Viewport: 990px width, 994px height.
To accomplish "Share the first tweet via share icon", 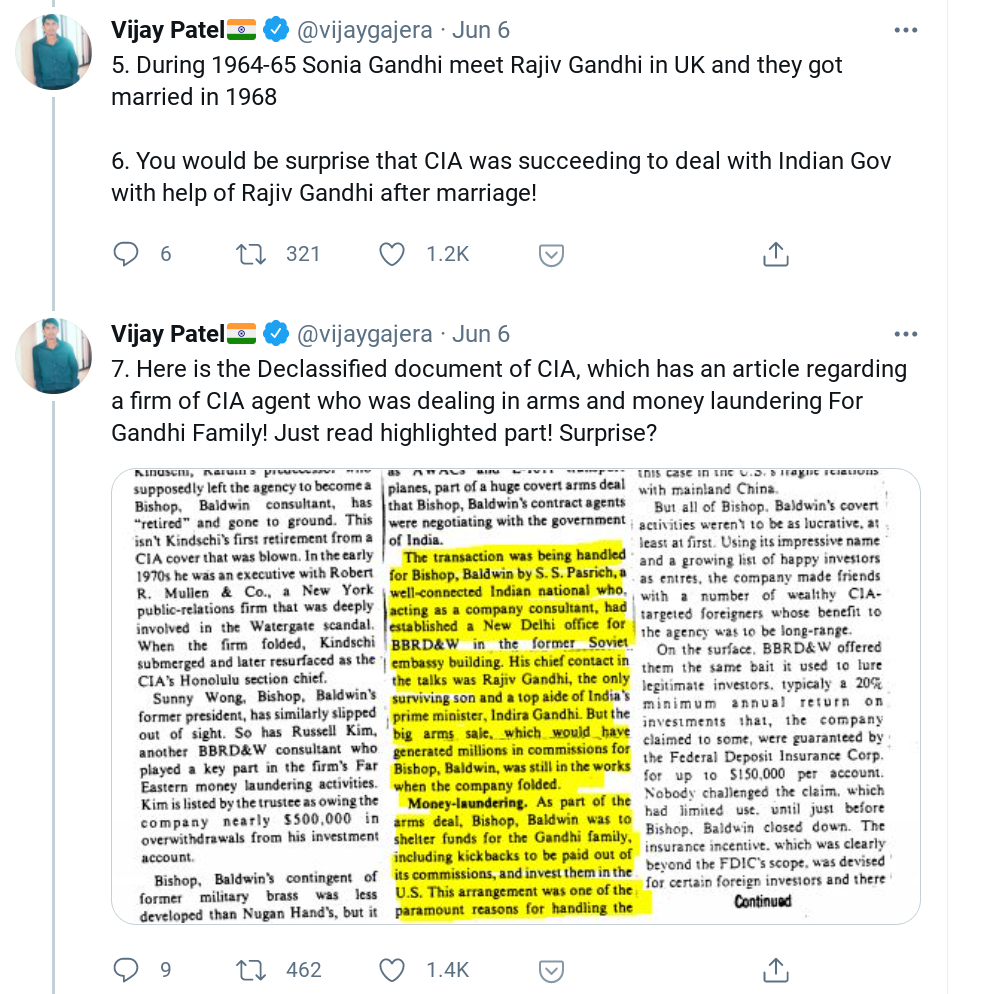I will pos(776,254).
